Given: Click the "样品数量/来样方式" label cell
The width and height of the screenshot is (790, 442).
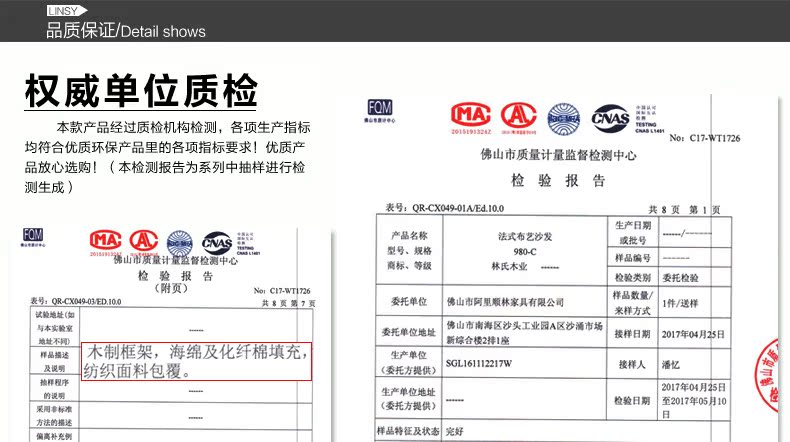Looking at the screenshot, I should point(633,303).
